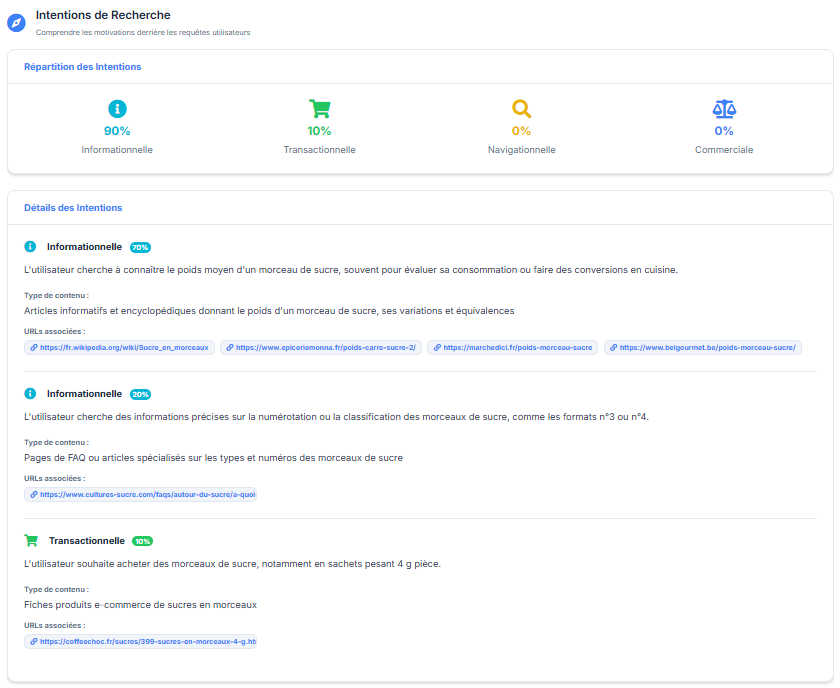
Task: Click sentence about 'numérotation ou la classification'
Action: [x=336, y=417]
